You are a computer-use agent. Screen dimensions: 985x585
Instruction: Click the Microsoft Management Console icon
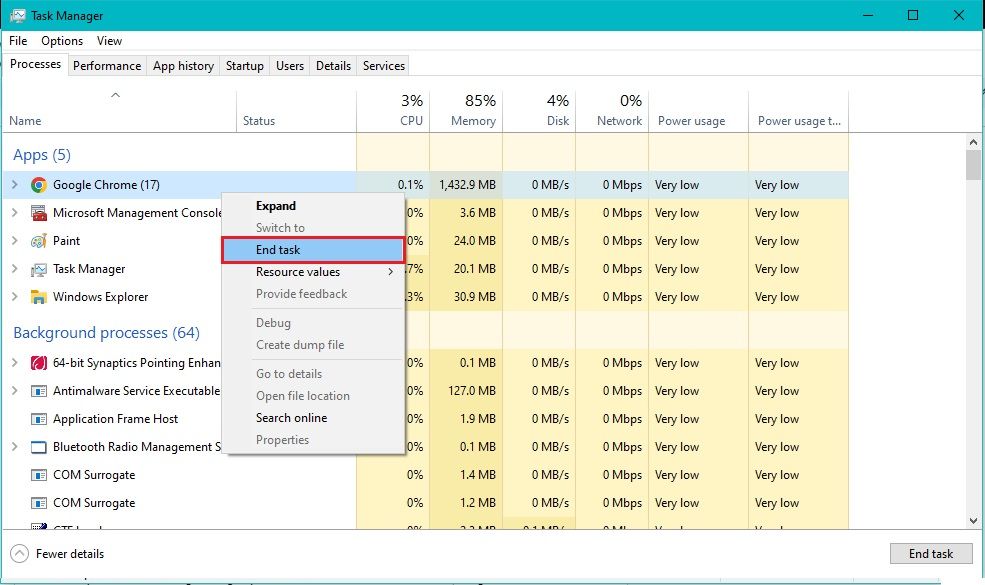click(x=39, y=213)
